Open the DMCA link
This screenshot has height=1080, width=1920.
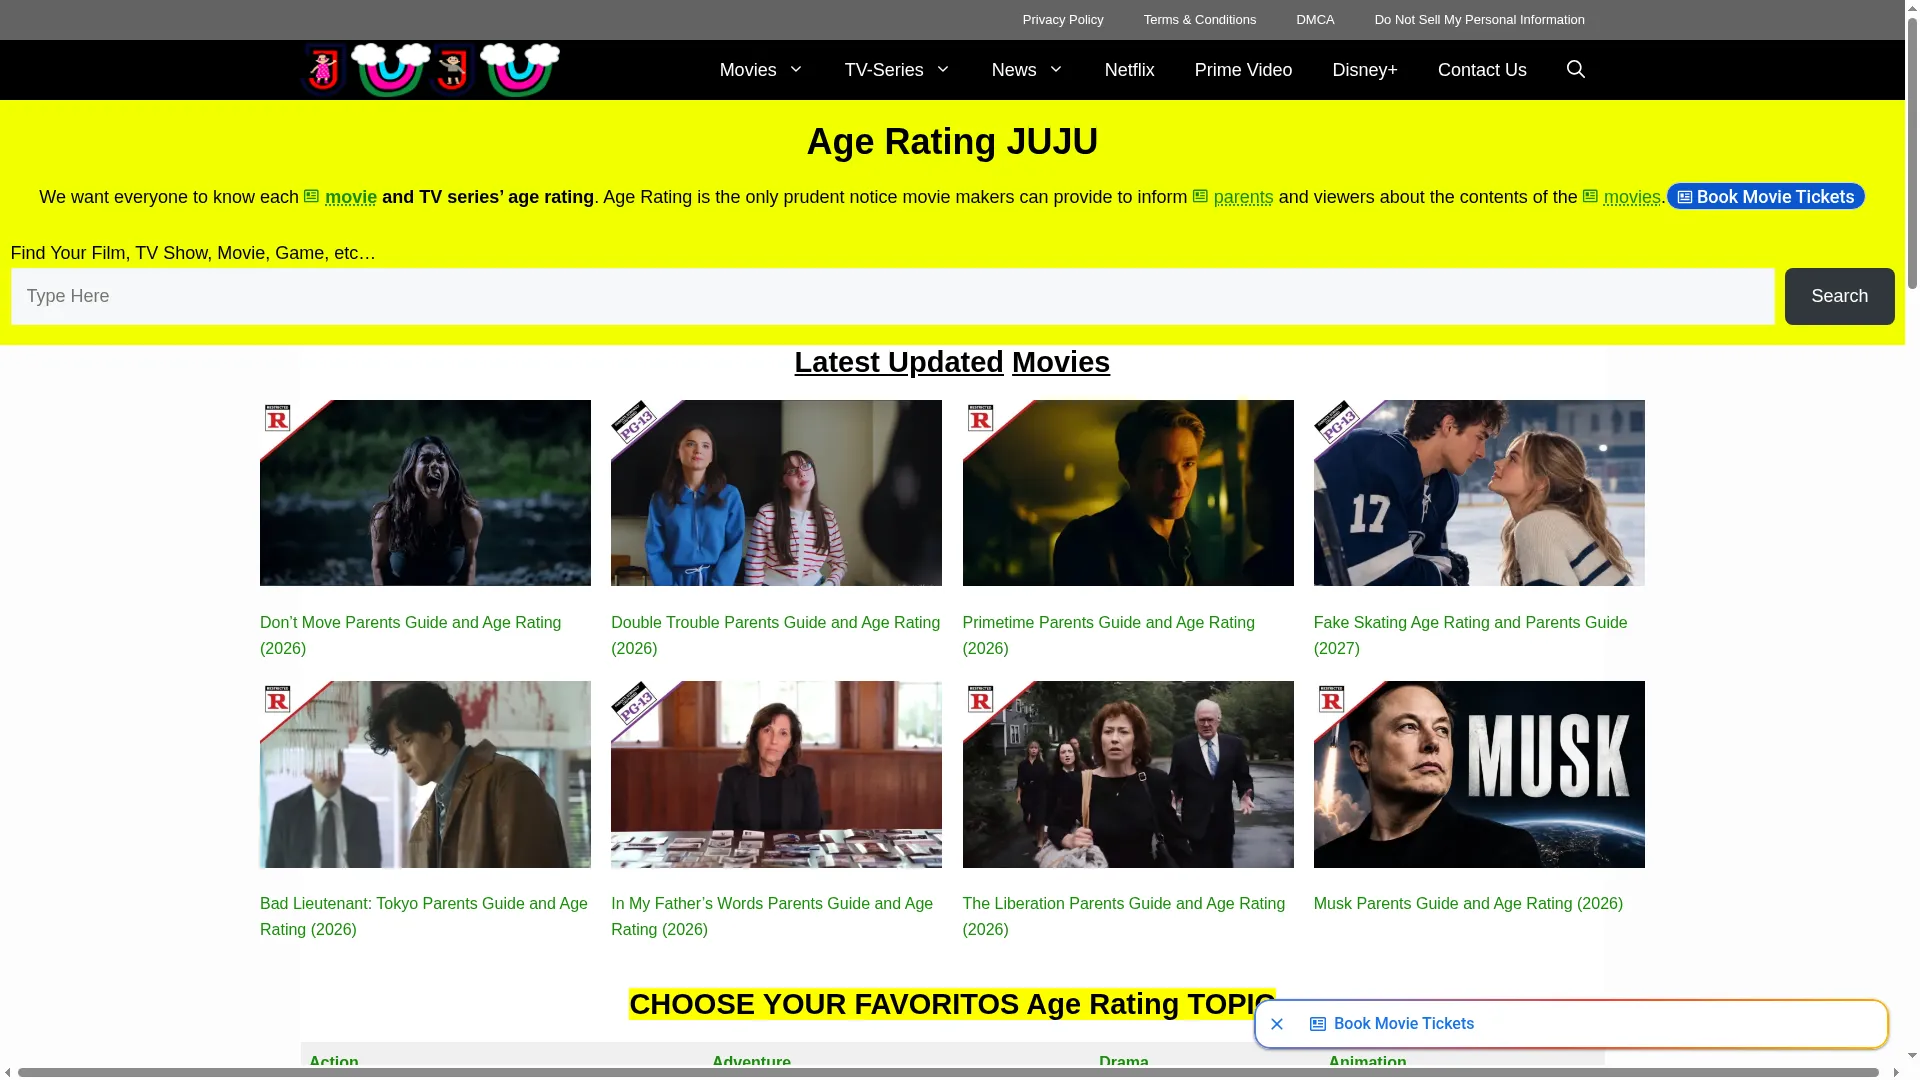pos(1315,20)
